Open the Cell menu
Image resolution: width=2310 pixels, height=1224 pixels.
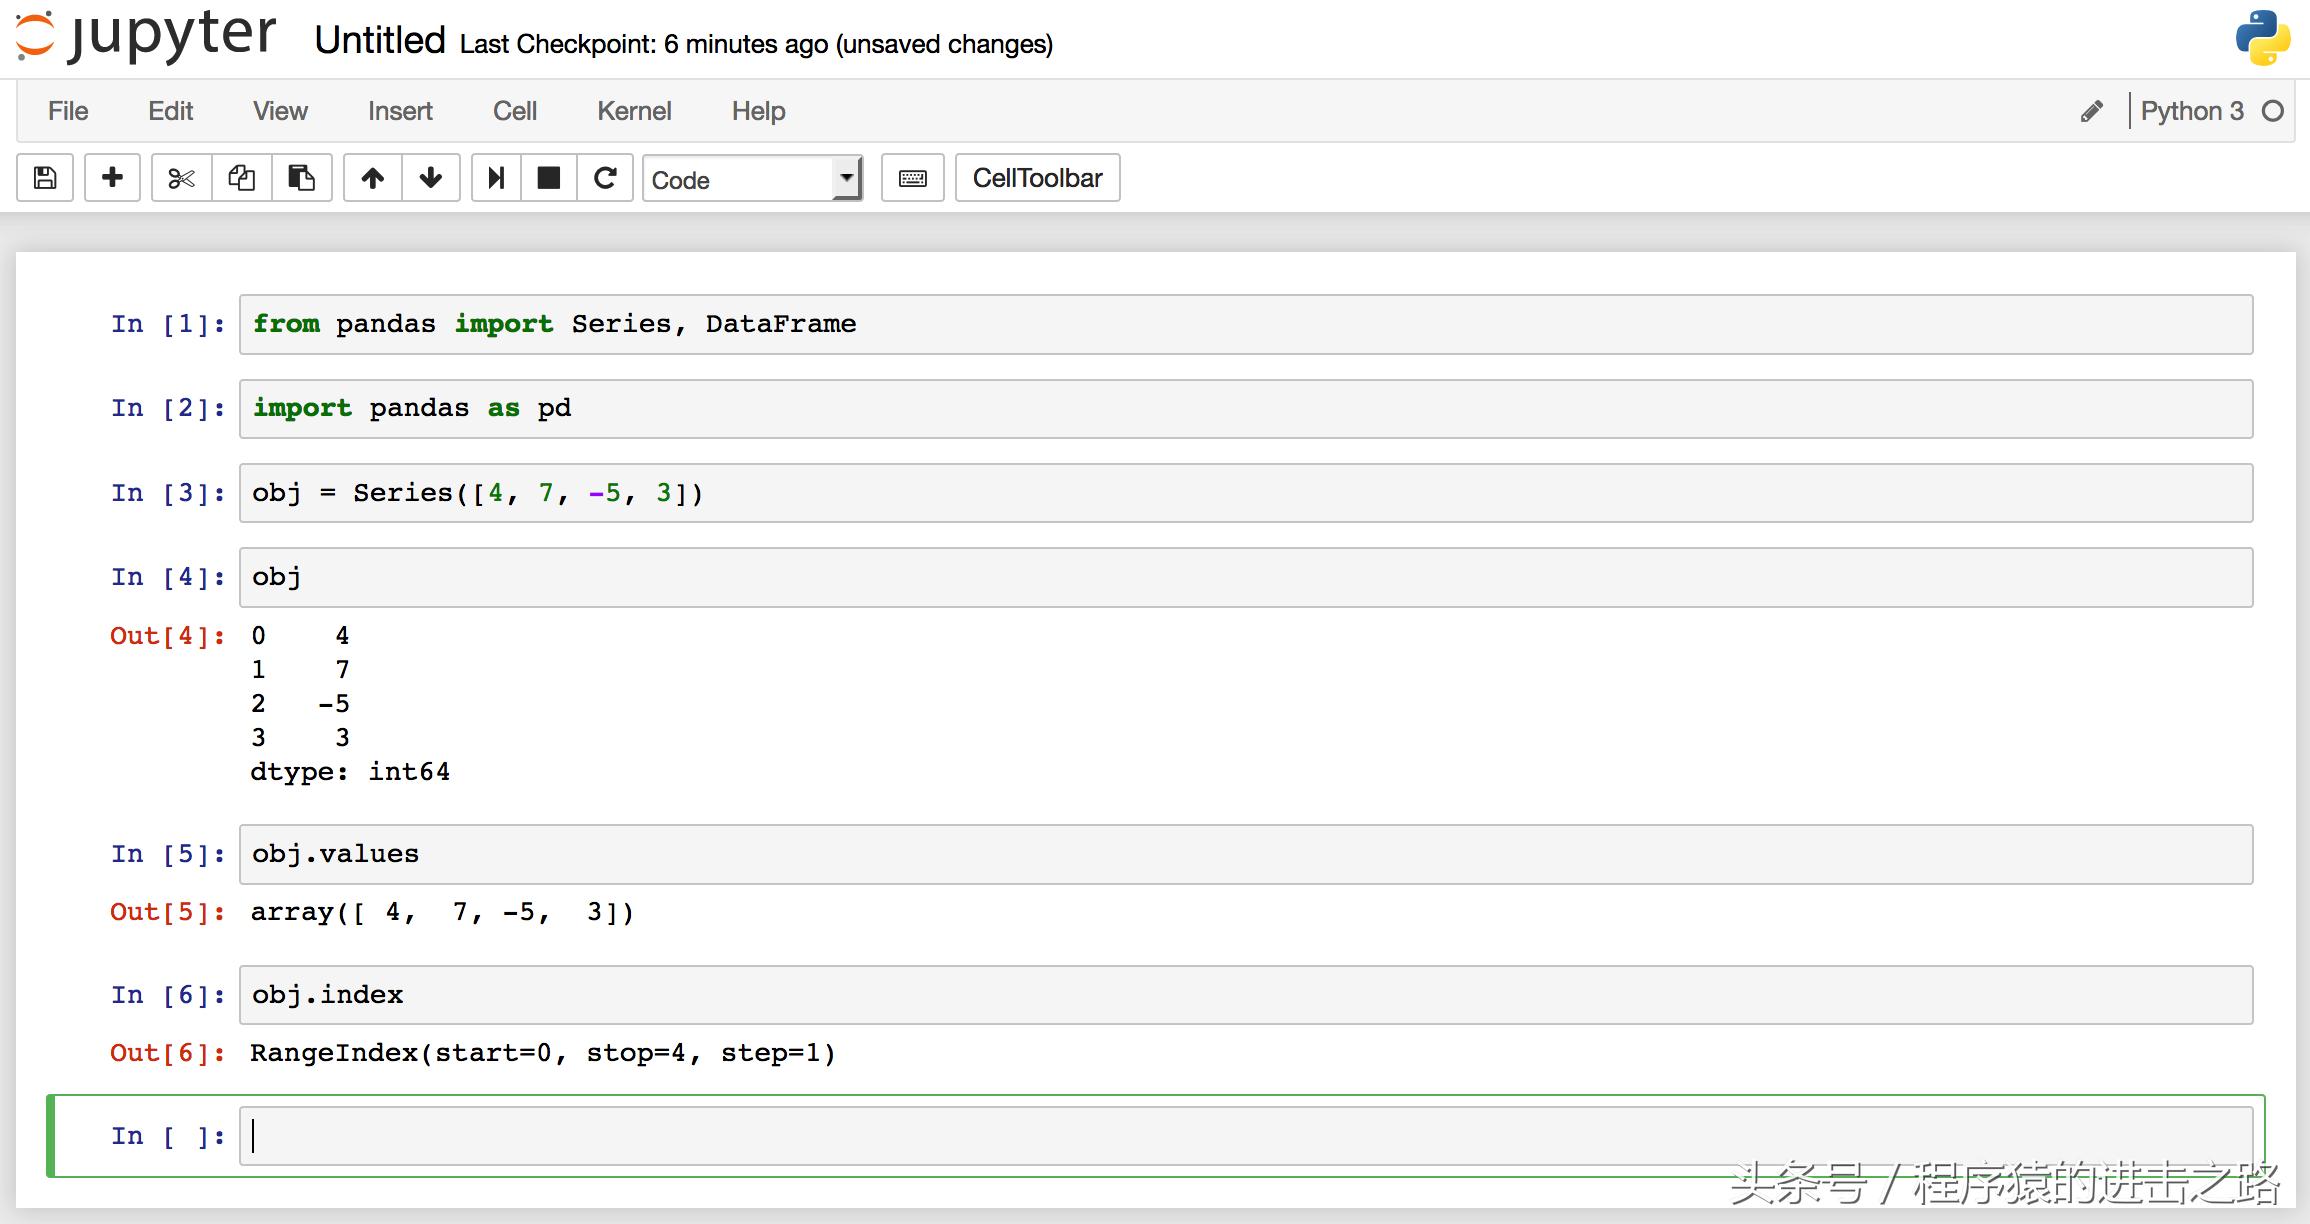pyautogui.click(x=514, y=111)
